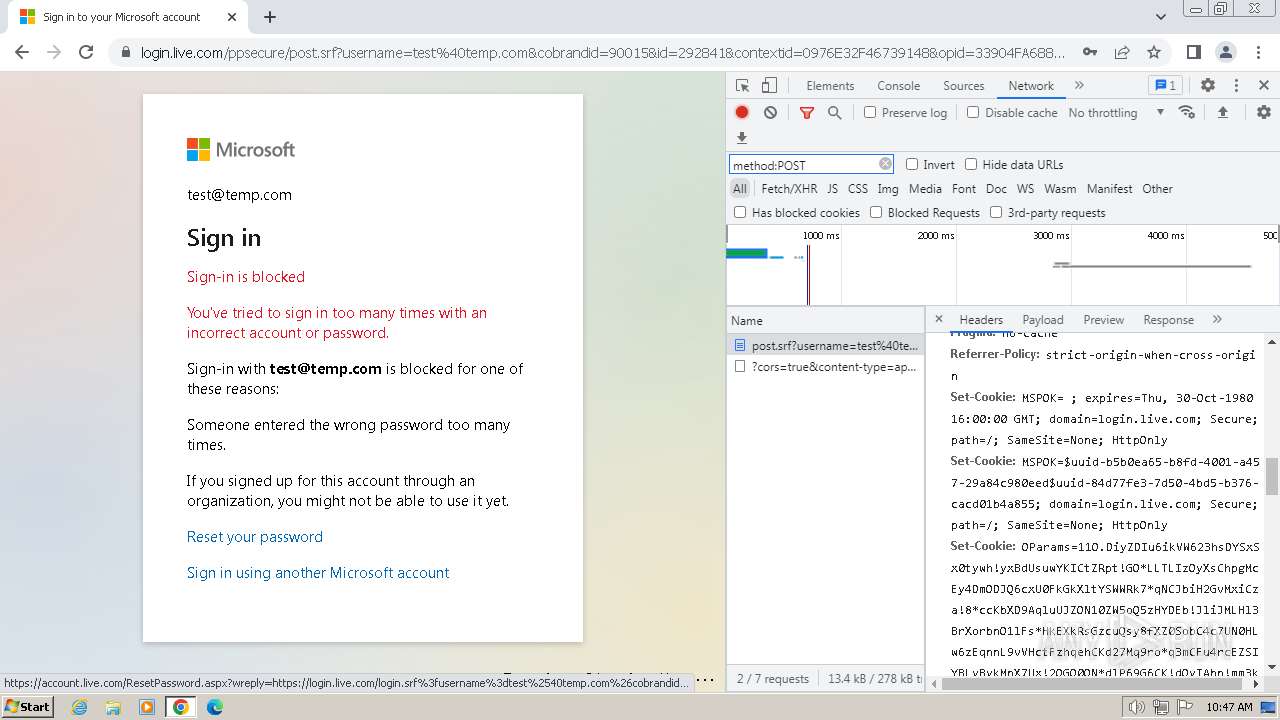Toggle browser side panel icon
1280x720 pixels.
[x=1194, y=52]
